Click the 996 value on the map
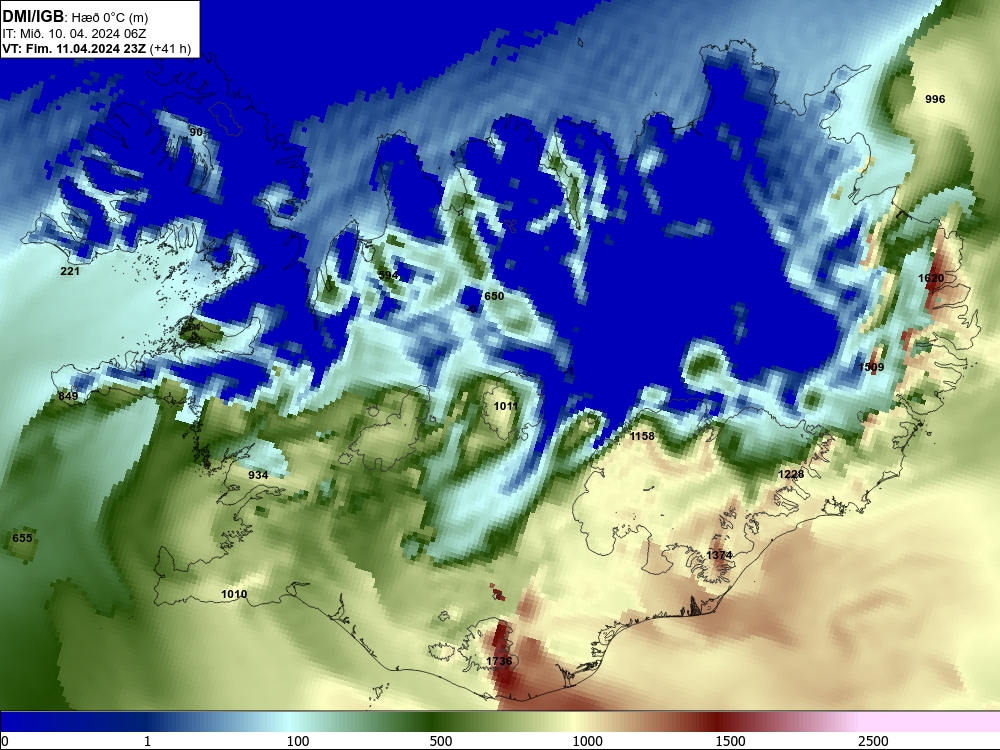 935,99
